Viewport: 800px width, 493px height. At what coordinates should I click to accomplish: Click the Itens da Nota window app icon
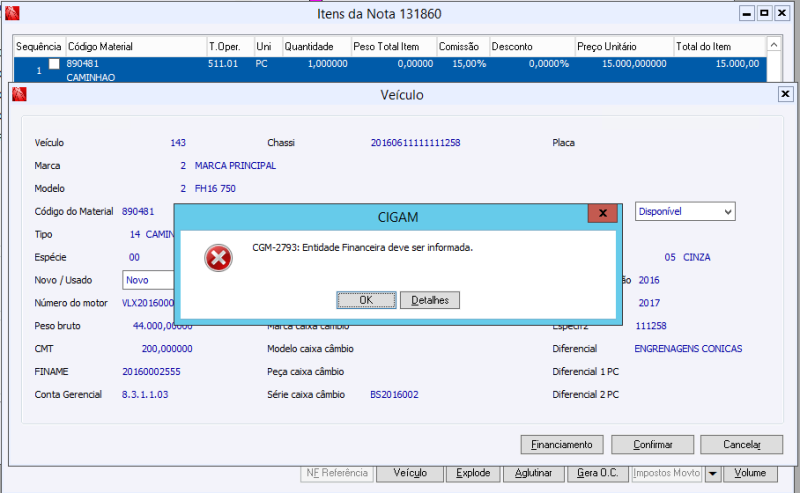click(x=12, y=13)
